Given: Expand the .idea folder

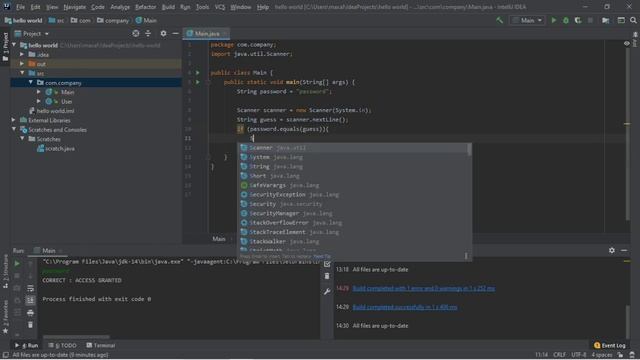Looking at the screenshot, I should pos(22,54).
